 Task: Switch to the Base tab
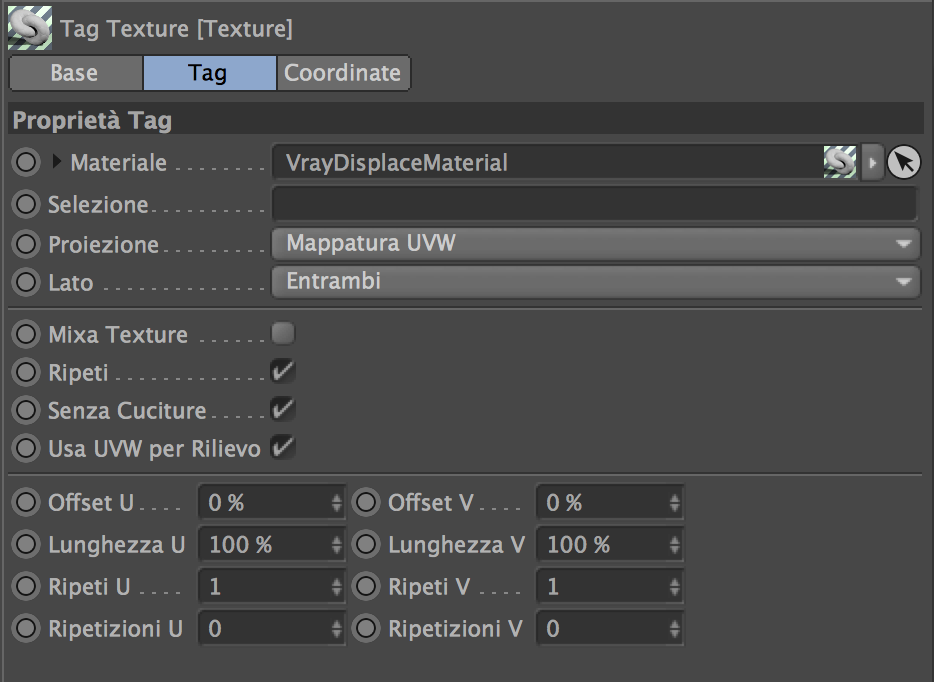coord(75,73)
